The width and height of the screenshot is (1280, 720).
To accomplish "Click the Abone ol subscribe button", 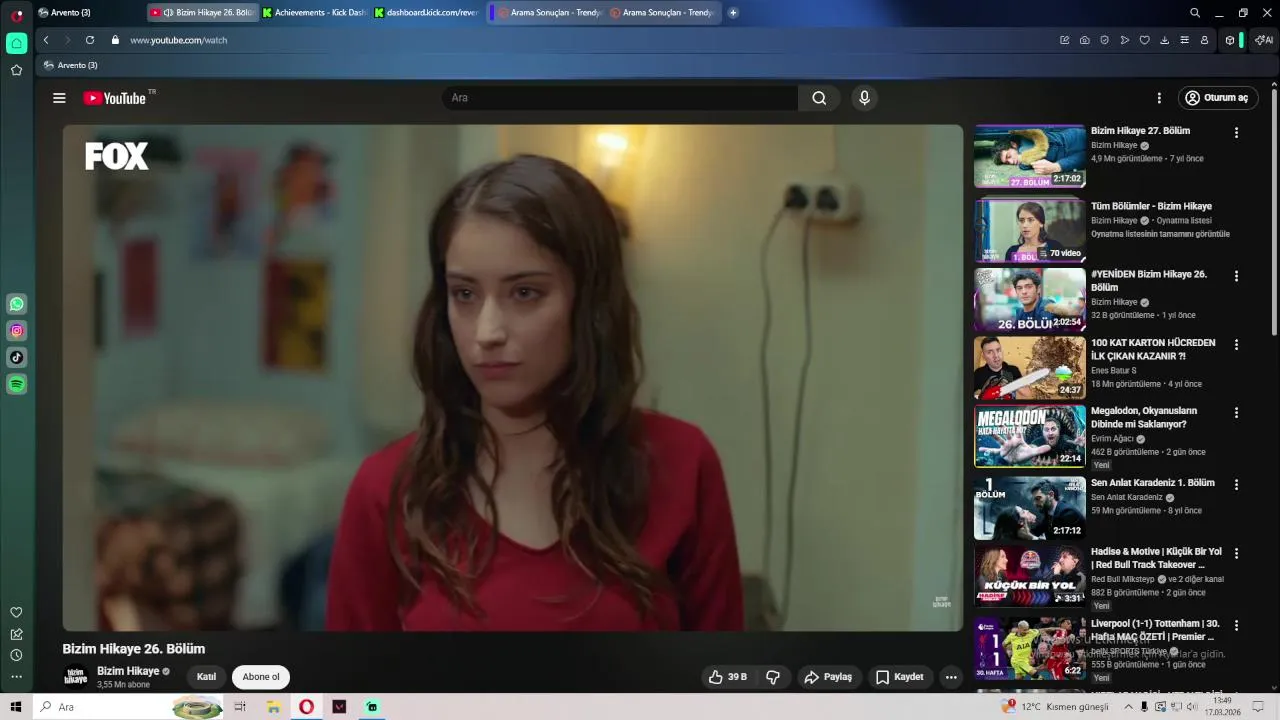I will [261, 677].
